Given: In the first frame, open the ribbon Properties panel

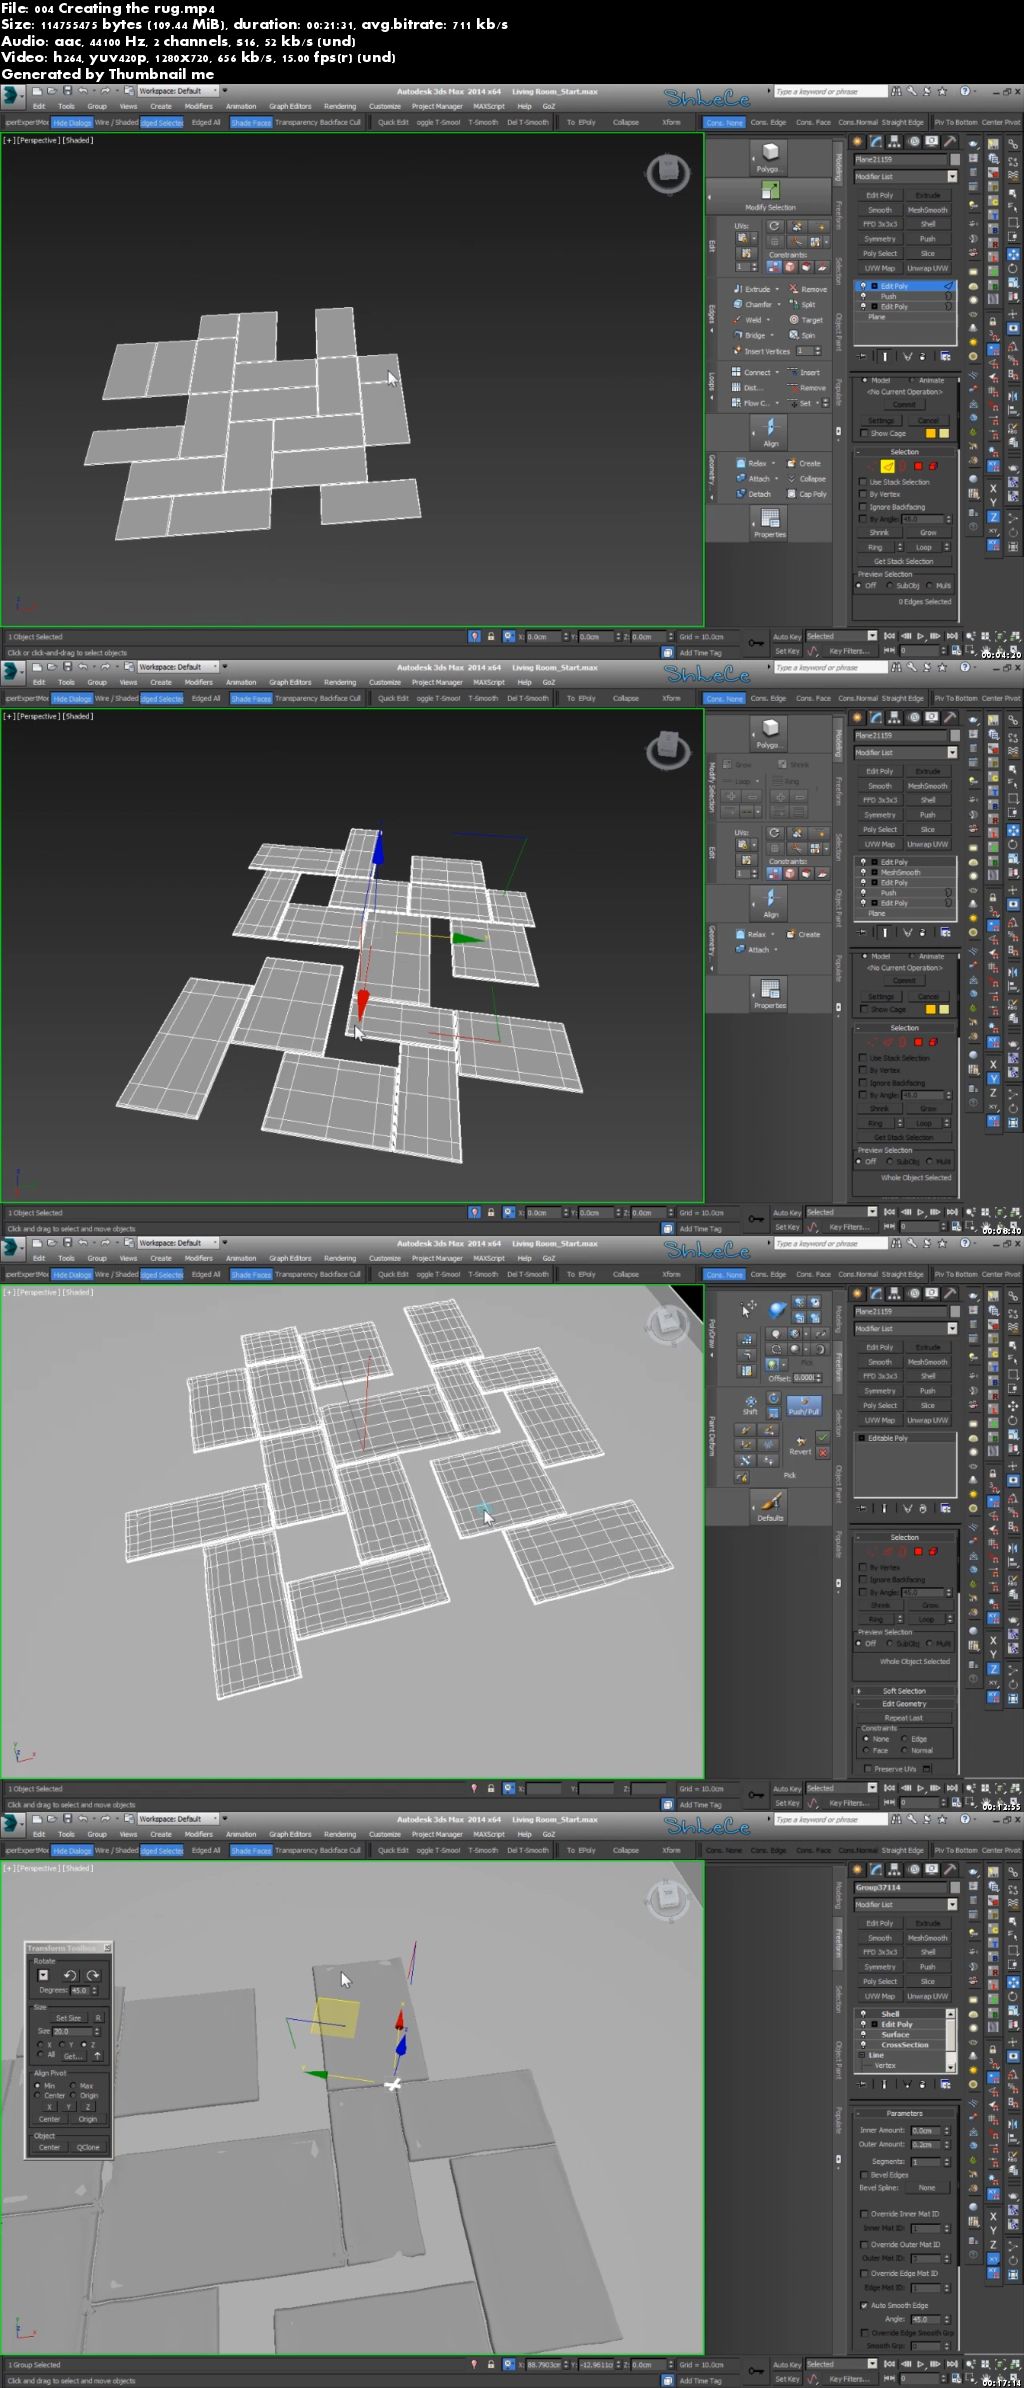Looking at the screenshot, I should pos(769,523).
